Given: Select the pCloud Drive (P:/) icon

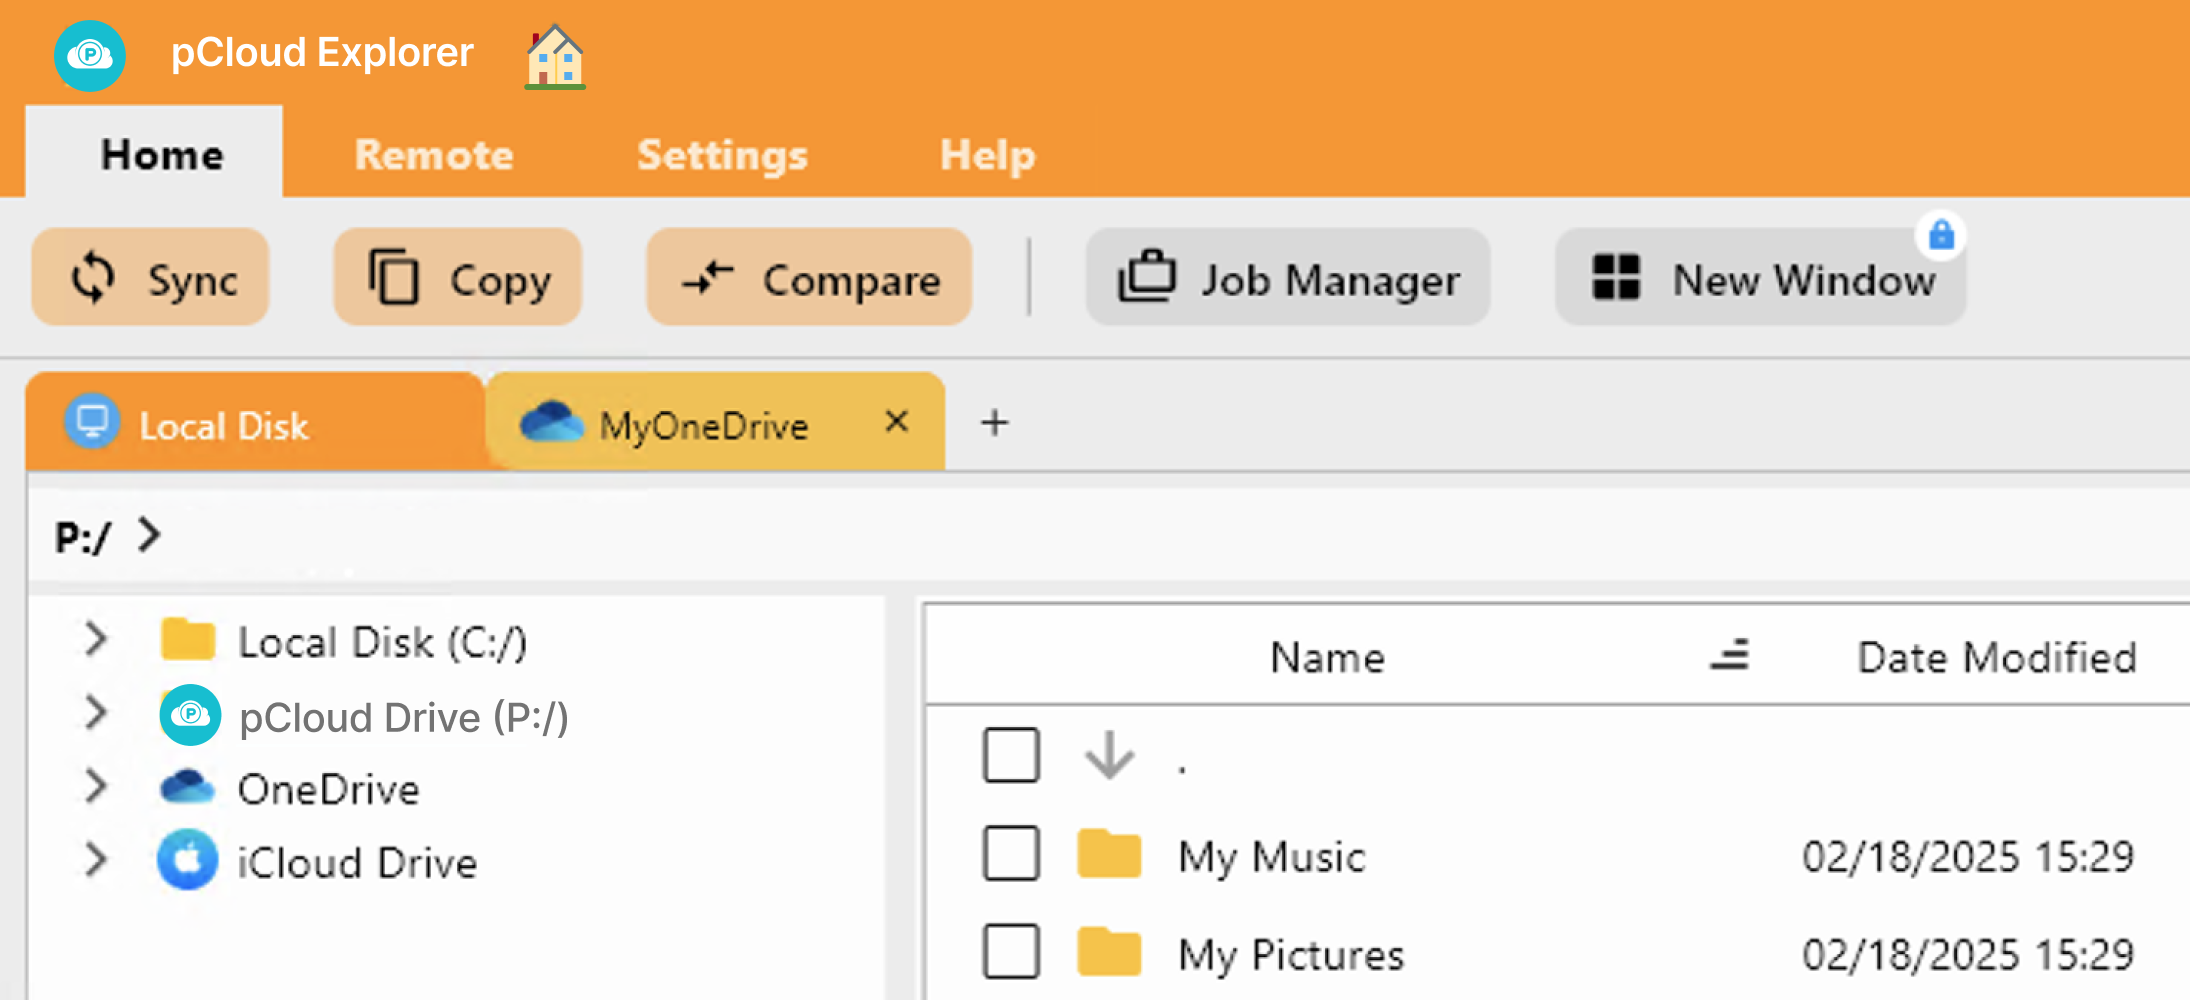Looking at the screenshot, I should 189,715.
